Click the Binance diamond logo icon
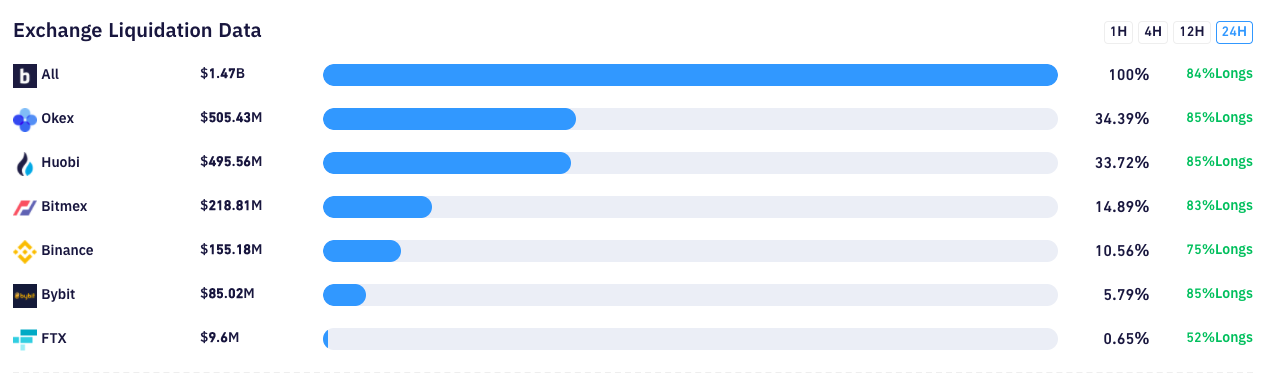1277x373 pixels. (x=25, y=252)
